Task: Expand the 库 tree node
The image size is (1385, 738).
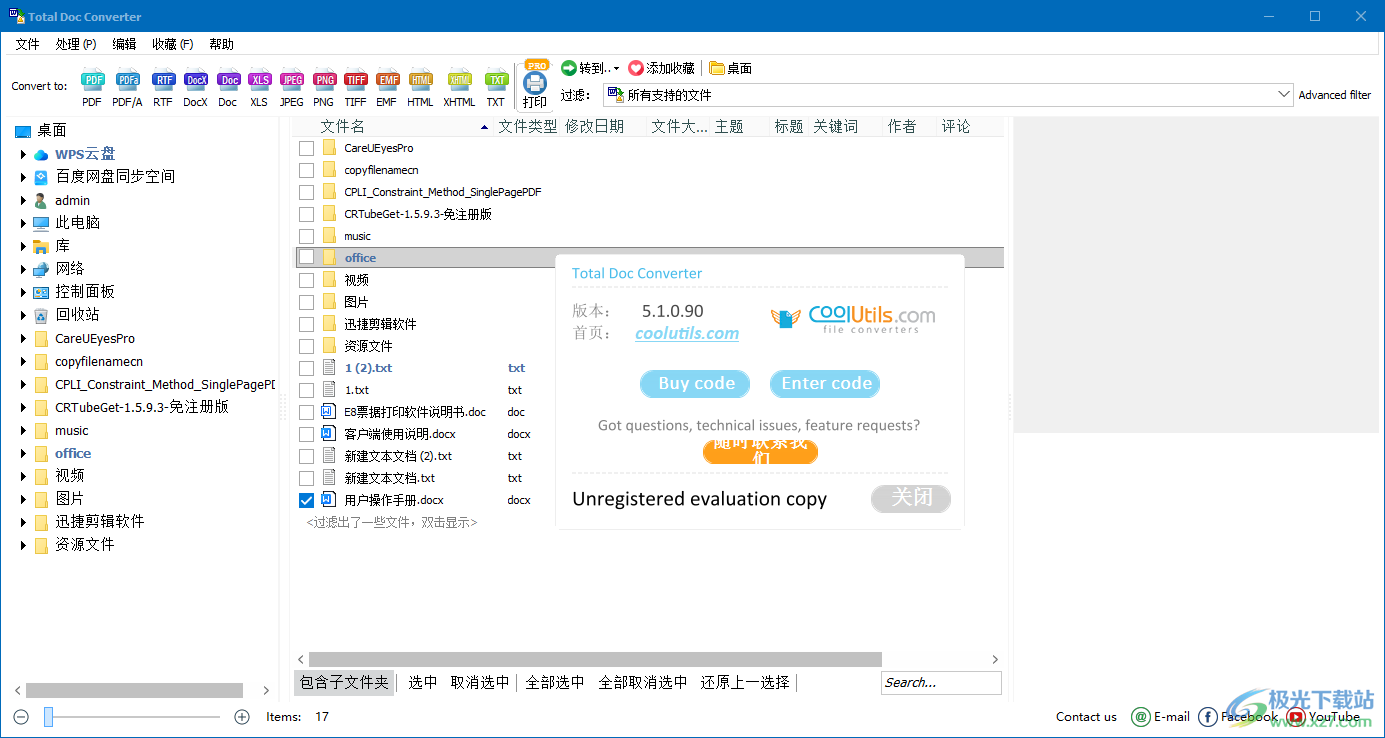Action: [x=23, y=246]
